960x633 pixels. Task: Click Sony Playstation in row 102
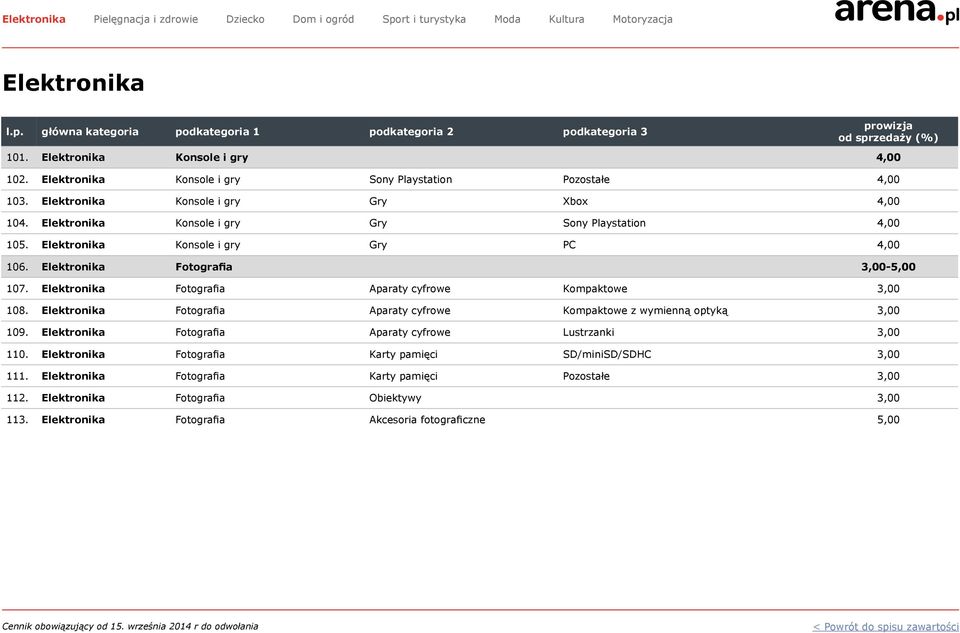[x=411, y=179]
